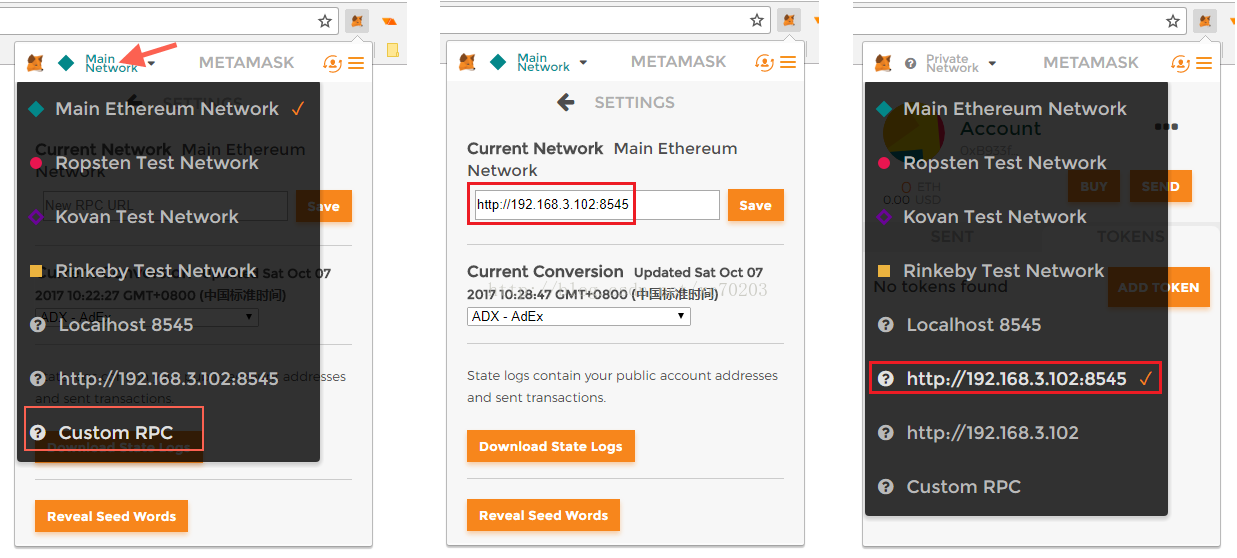
Task: Select the checked http://192.168.3.102:8545 entry in the right list
Action: [x=1016, y=379]
